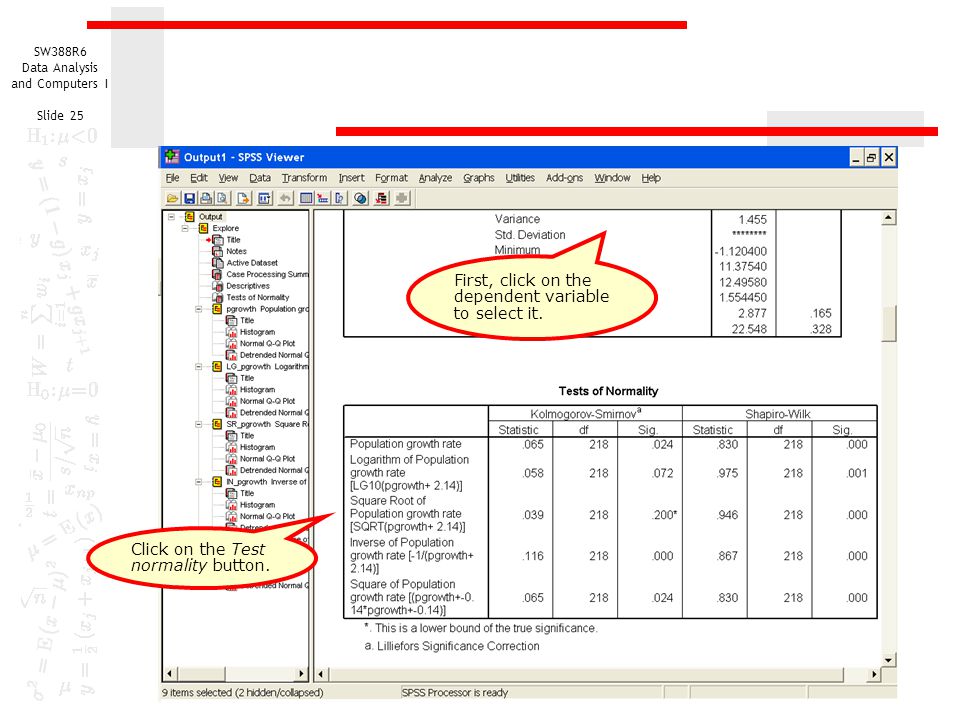Open the Insert menu
Image resolution: width=960 pixels, height=720 pixels.
pyautogui.click(x=351, y=178)
